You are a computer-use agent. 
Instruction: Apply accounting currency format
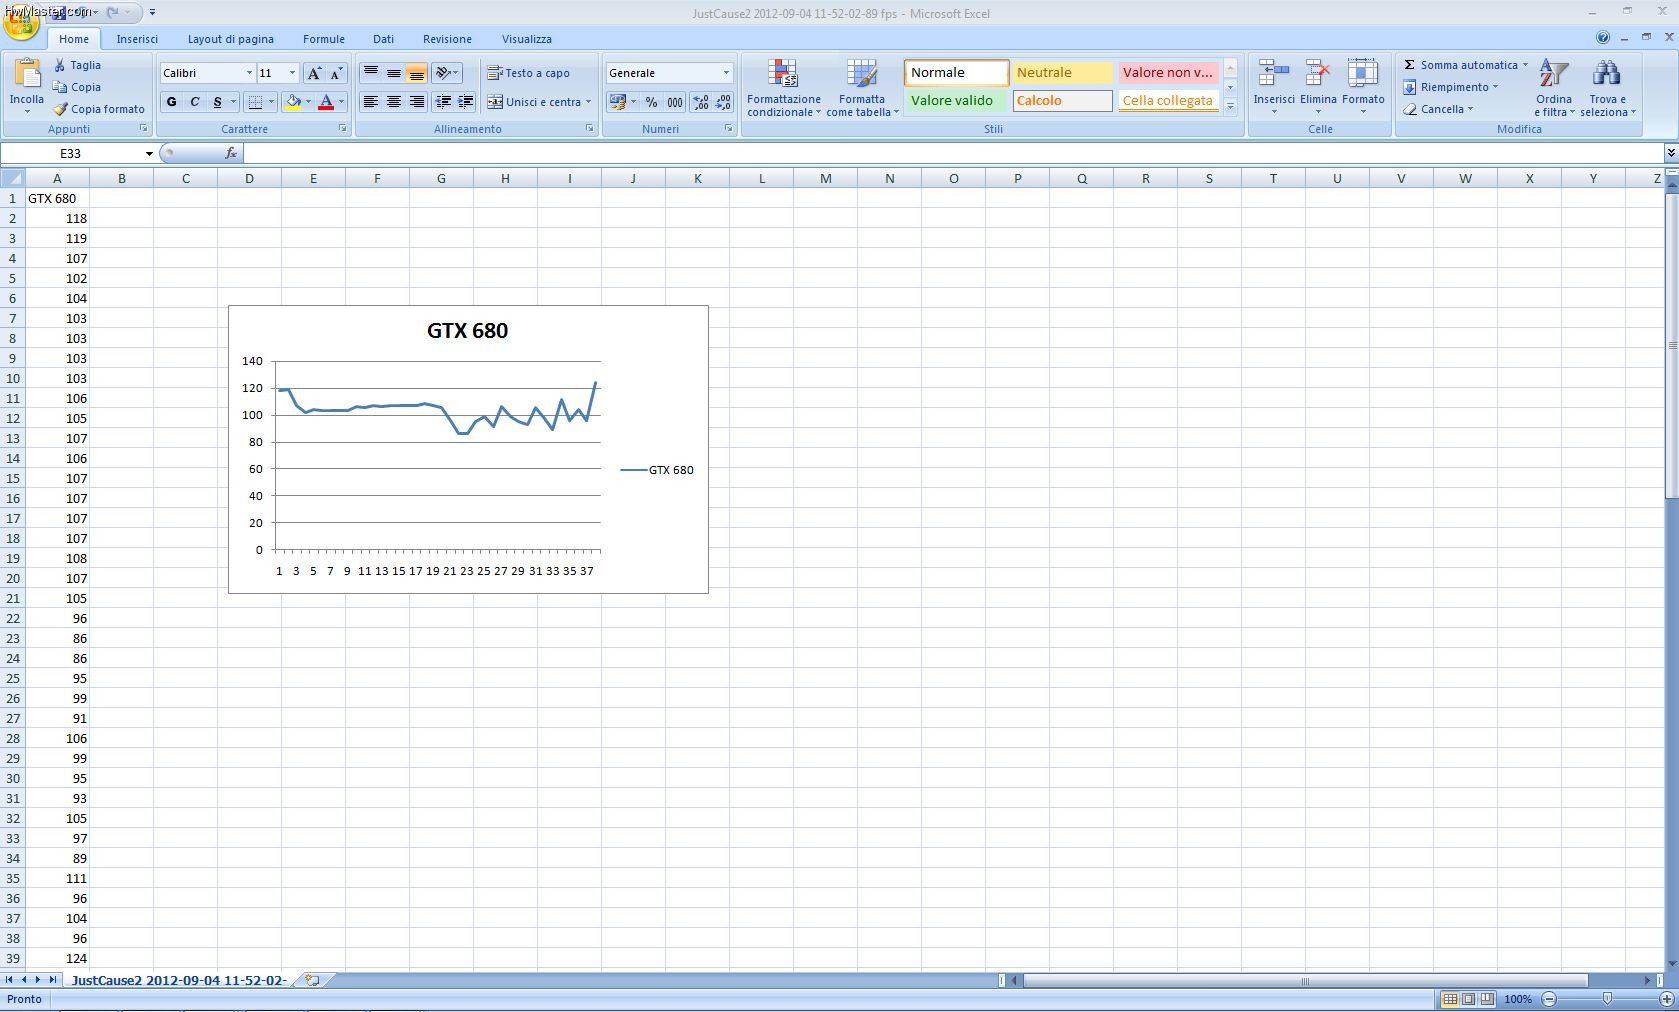pyautogui.click(x=617, y=102)
